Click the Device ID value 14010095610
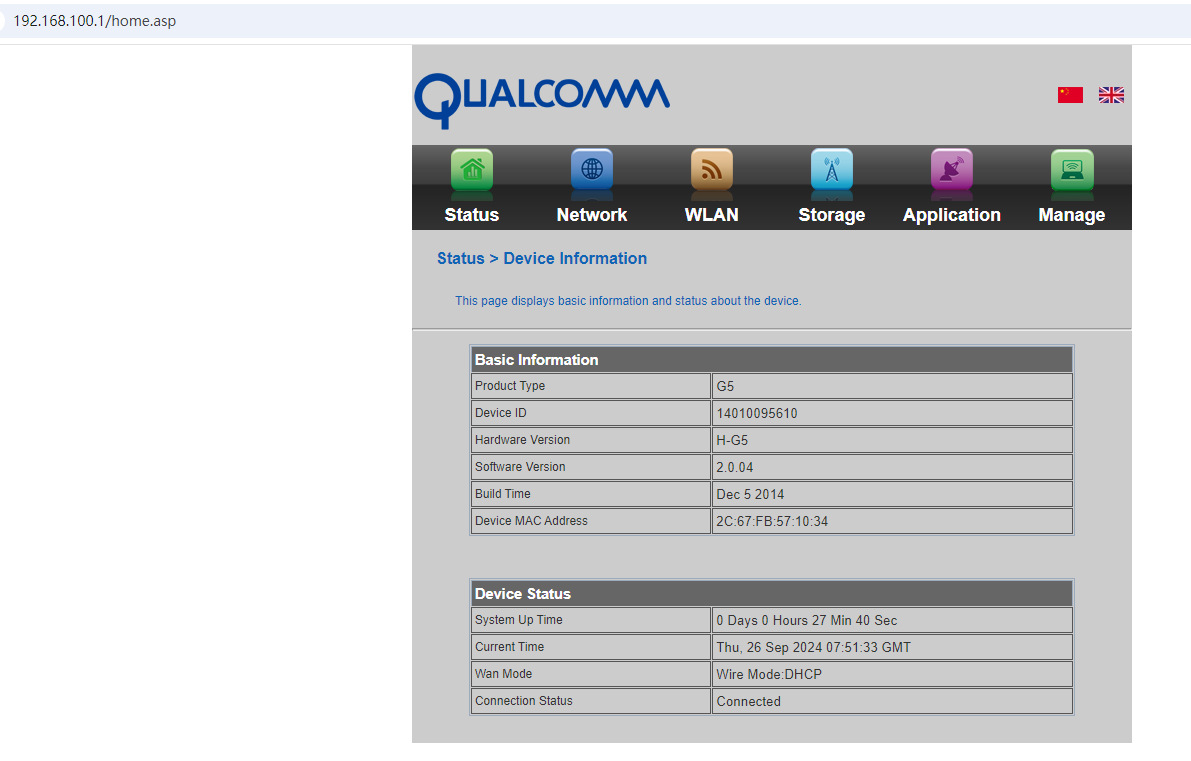This screenshot has width=1191, height=761. click(757, 413)
